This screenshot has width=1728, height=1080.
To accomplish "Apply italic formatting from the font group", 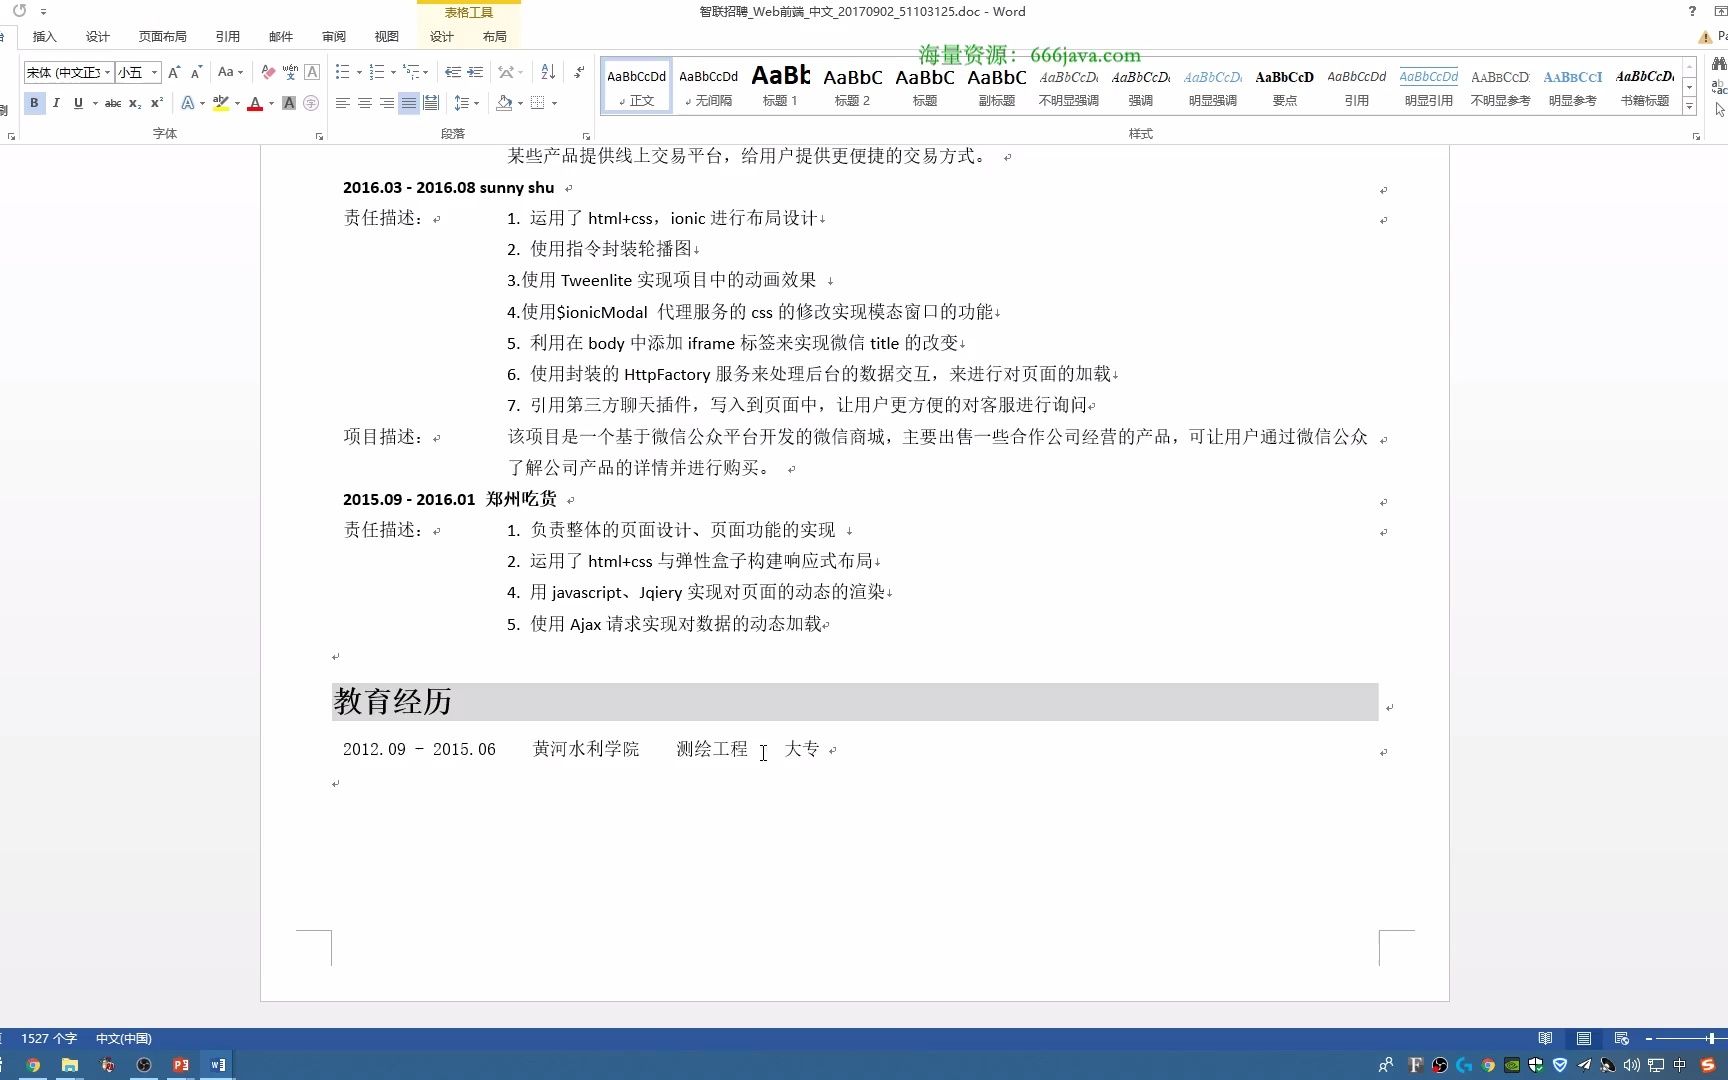I will pos(56,103).
